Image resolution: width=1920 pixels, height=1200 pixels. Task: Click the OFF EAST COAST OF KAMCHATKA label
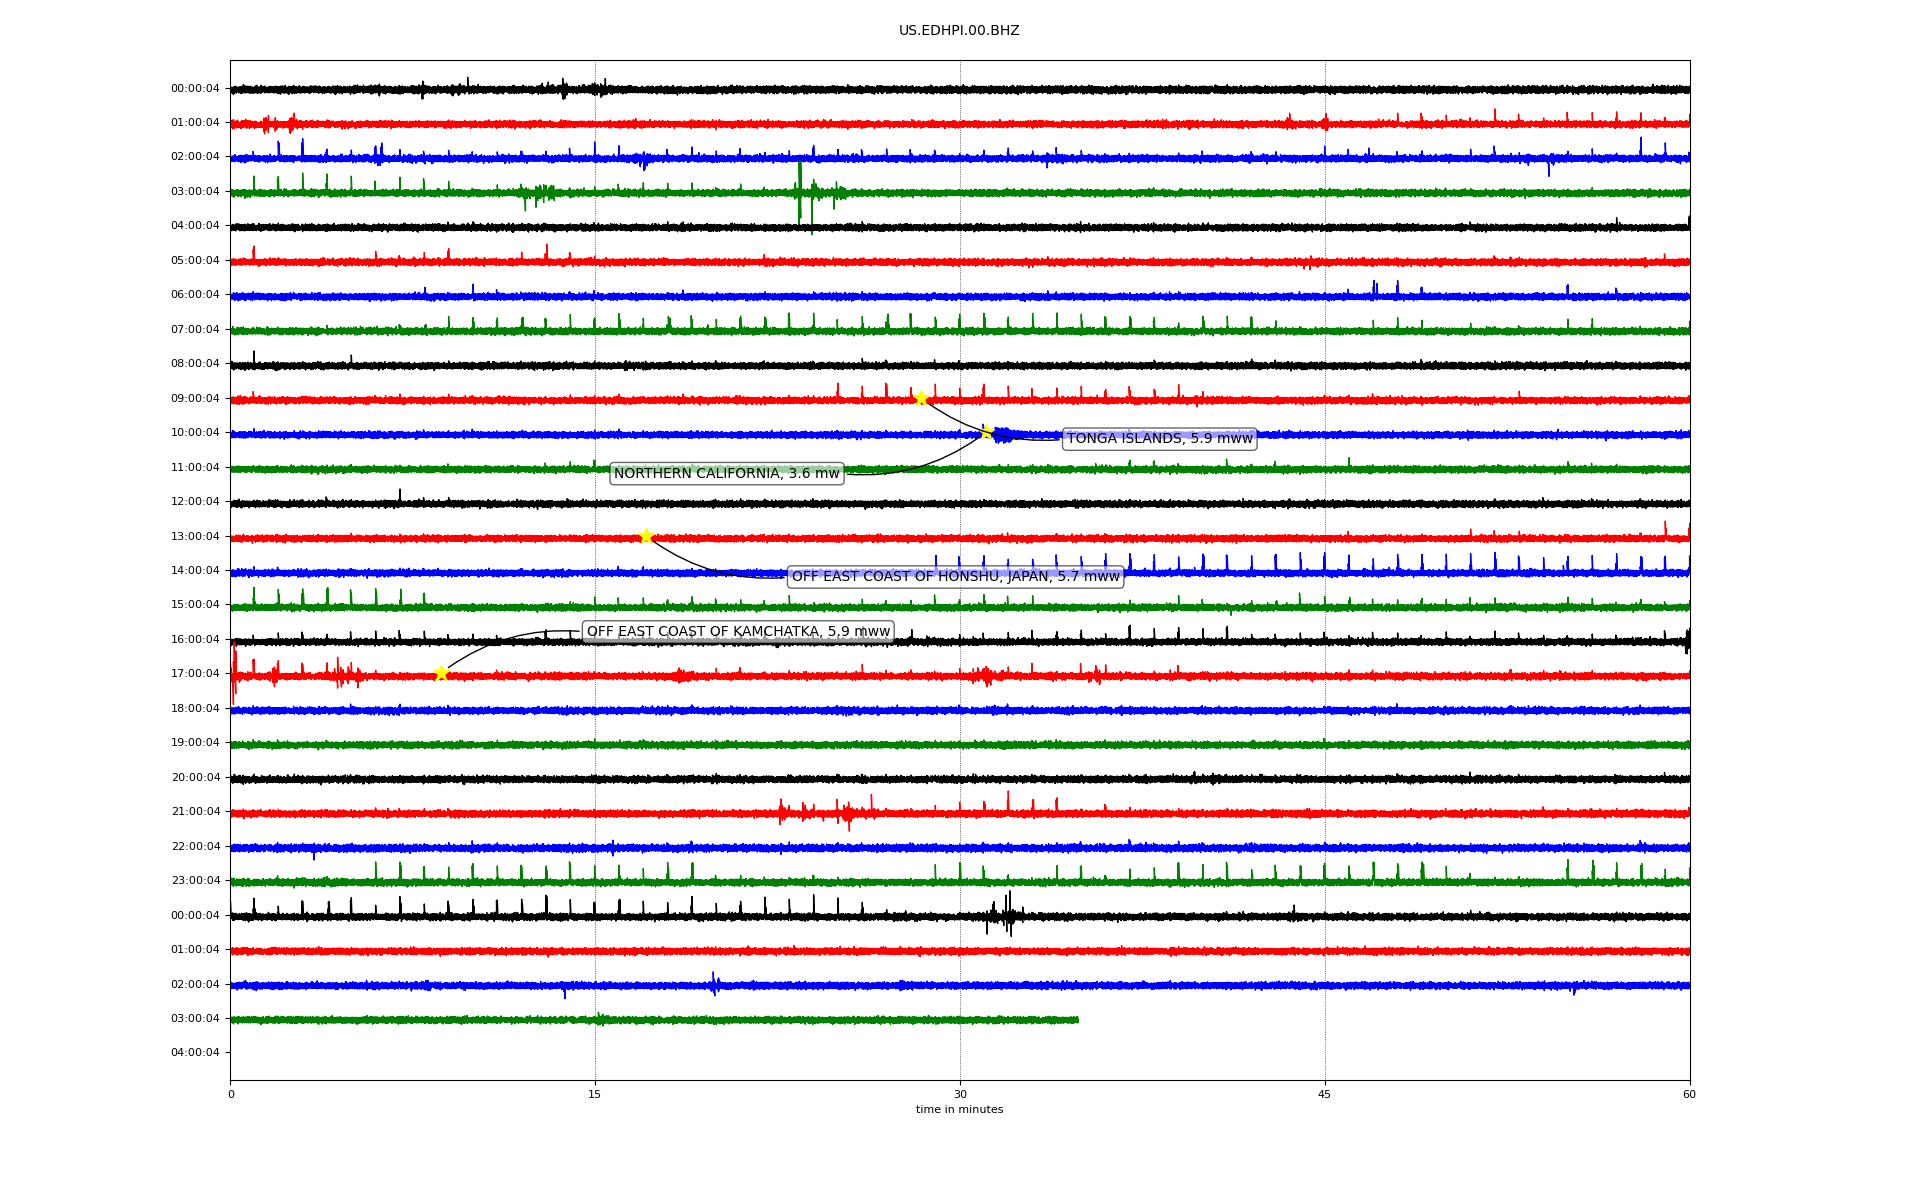coord(738,632)
